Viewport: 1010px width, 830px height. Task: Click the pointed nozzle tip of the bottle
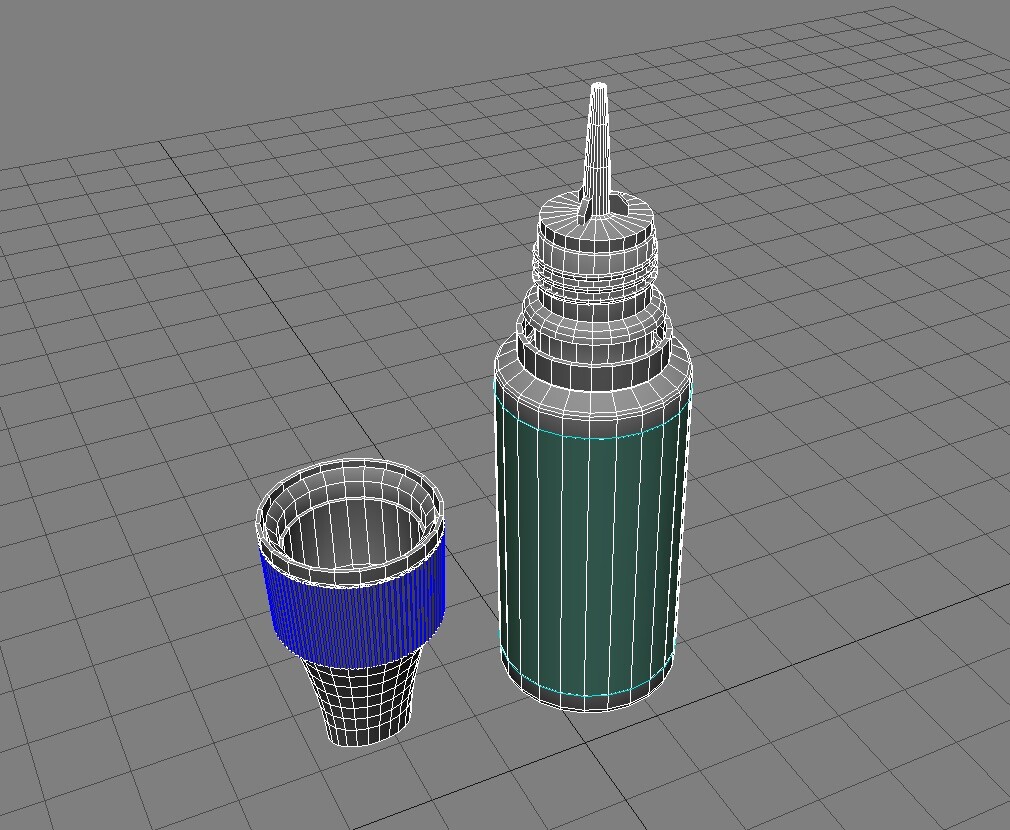(x=598, y=147)
